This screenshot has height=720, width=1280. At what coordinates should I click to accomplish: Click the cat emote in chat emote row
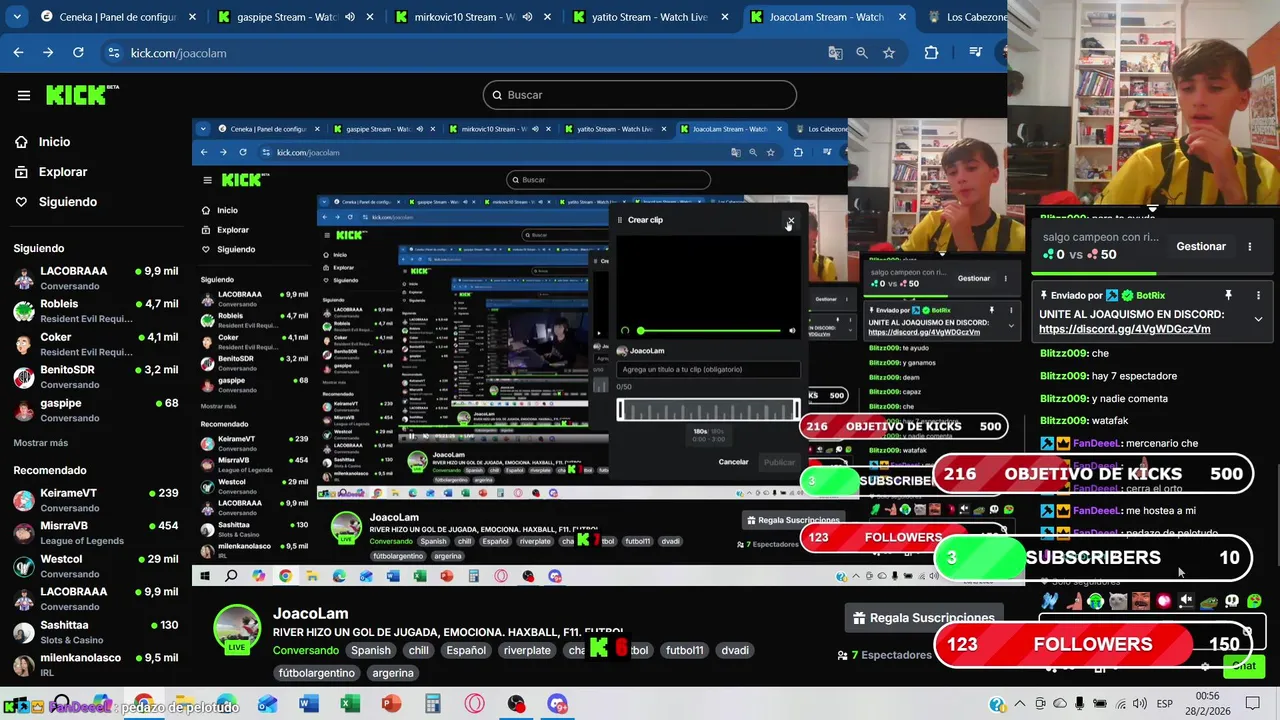click(x=1118, y=601)
